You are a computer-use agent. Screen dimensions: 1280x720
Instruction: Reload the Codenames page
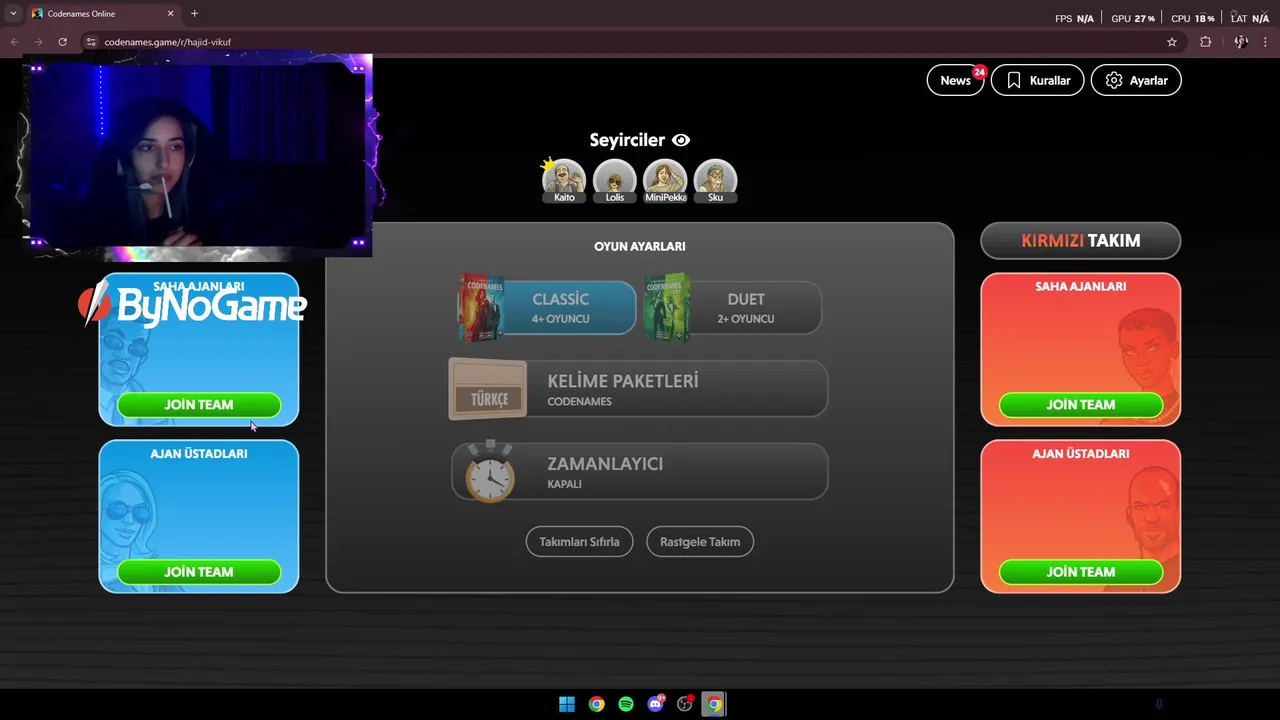[x=62, y=42]
